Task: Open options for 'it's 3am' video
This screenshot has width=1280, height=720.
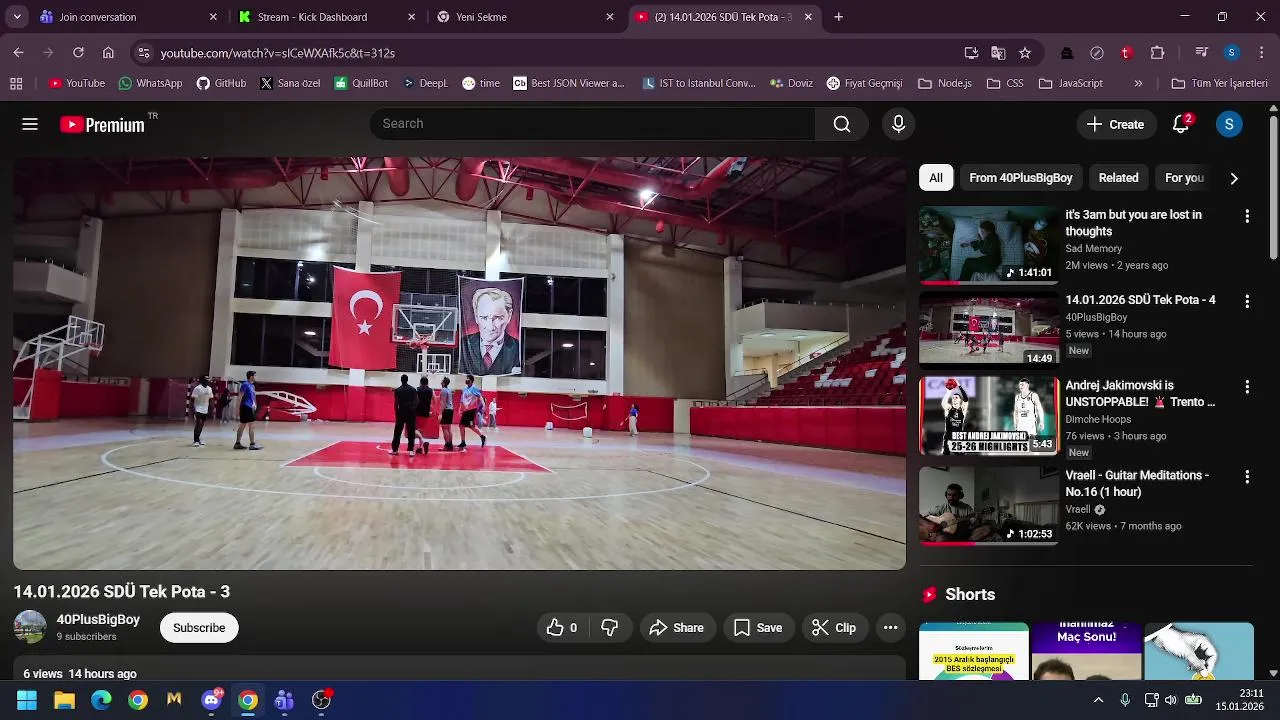Action: click(1247, 216)
